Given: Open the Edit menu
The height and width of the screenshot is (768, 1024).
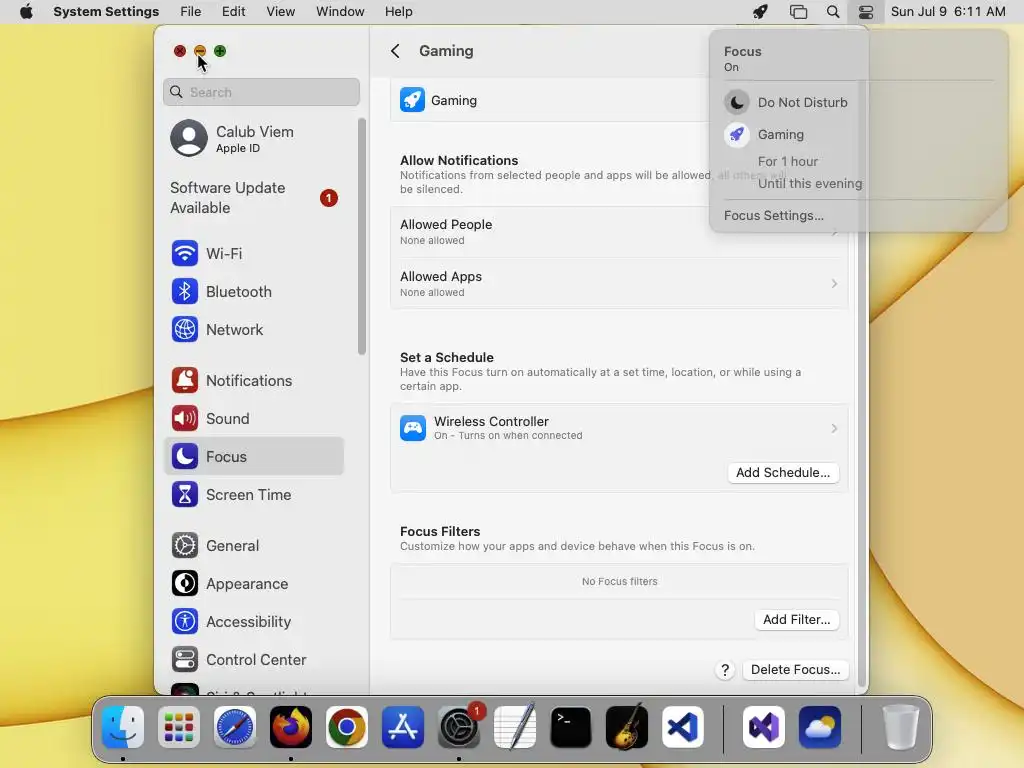Looking at the screenshot, I should coord(233,12).
